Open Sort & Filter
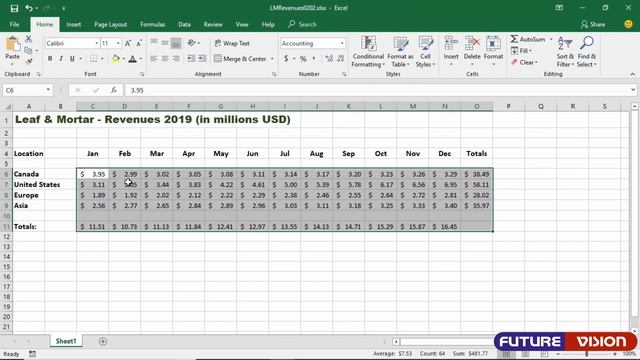This screenshot has width=640, height=360. coord(565,52)
